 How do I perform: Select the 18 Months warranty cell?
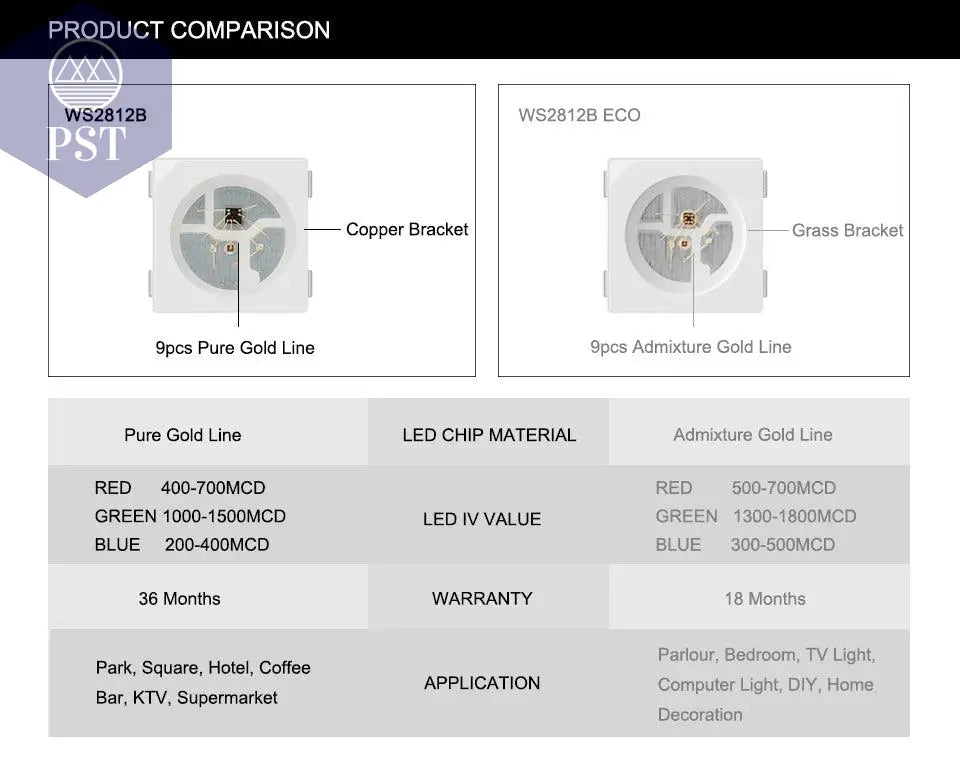tap(765, 598)
